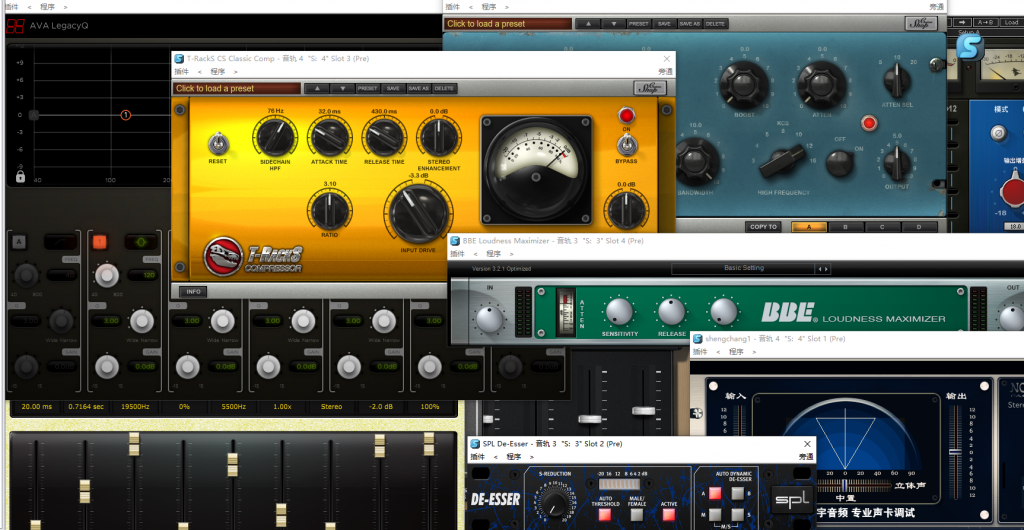Click the Custom Shop button in Classic Comp
Image resolution: width=1024 pixels, height=530 pixels.
tap(649, 88)
